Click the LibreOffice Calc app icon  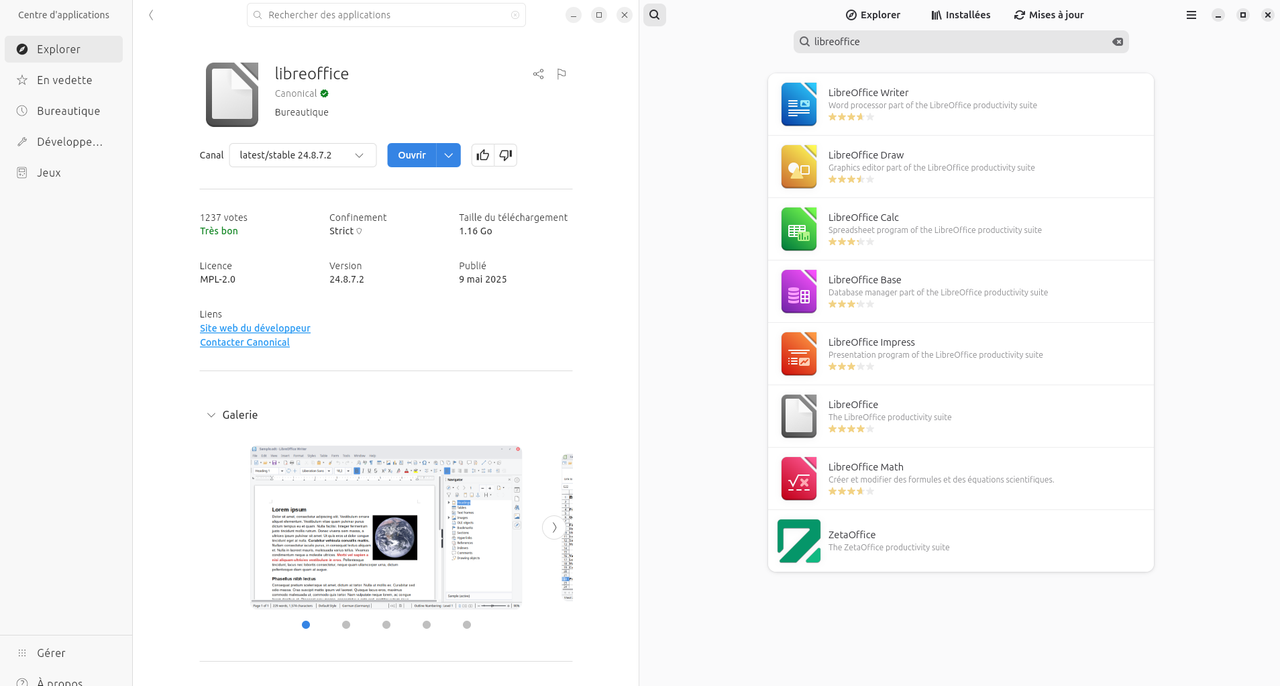[x=799, y=229]
